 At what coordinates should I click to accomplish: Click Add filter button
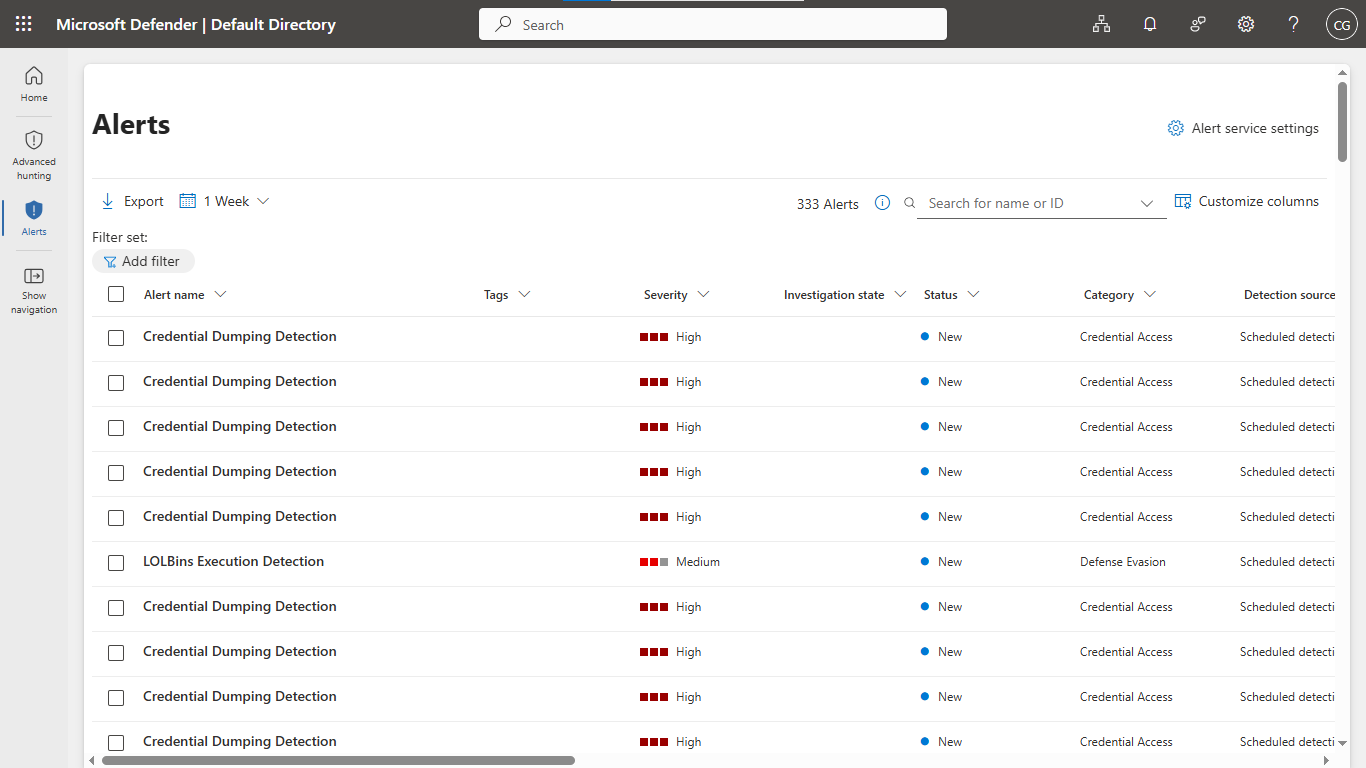click(x=143, y=261)
